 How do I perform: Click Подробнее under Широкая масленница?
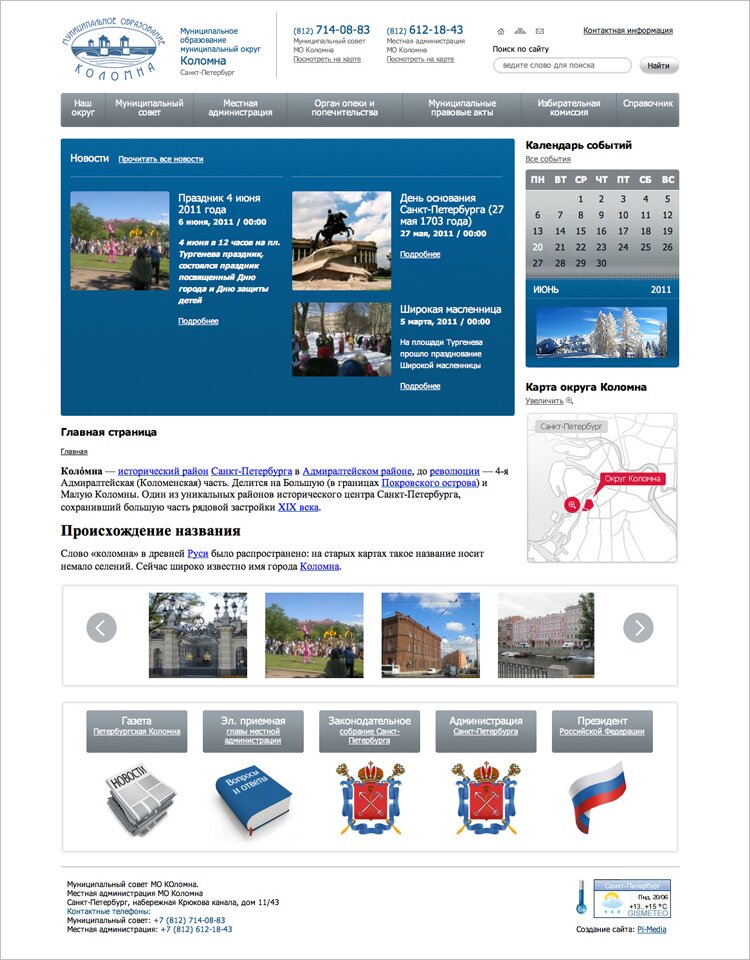(420, 386)
